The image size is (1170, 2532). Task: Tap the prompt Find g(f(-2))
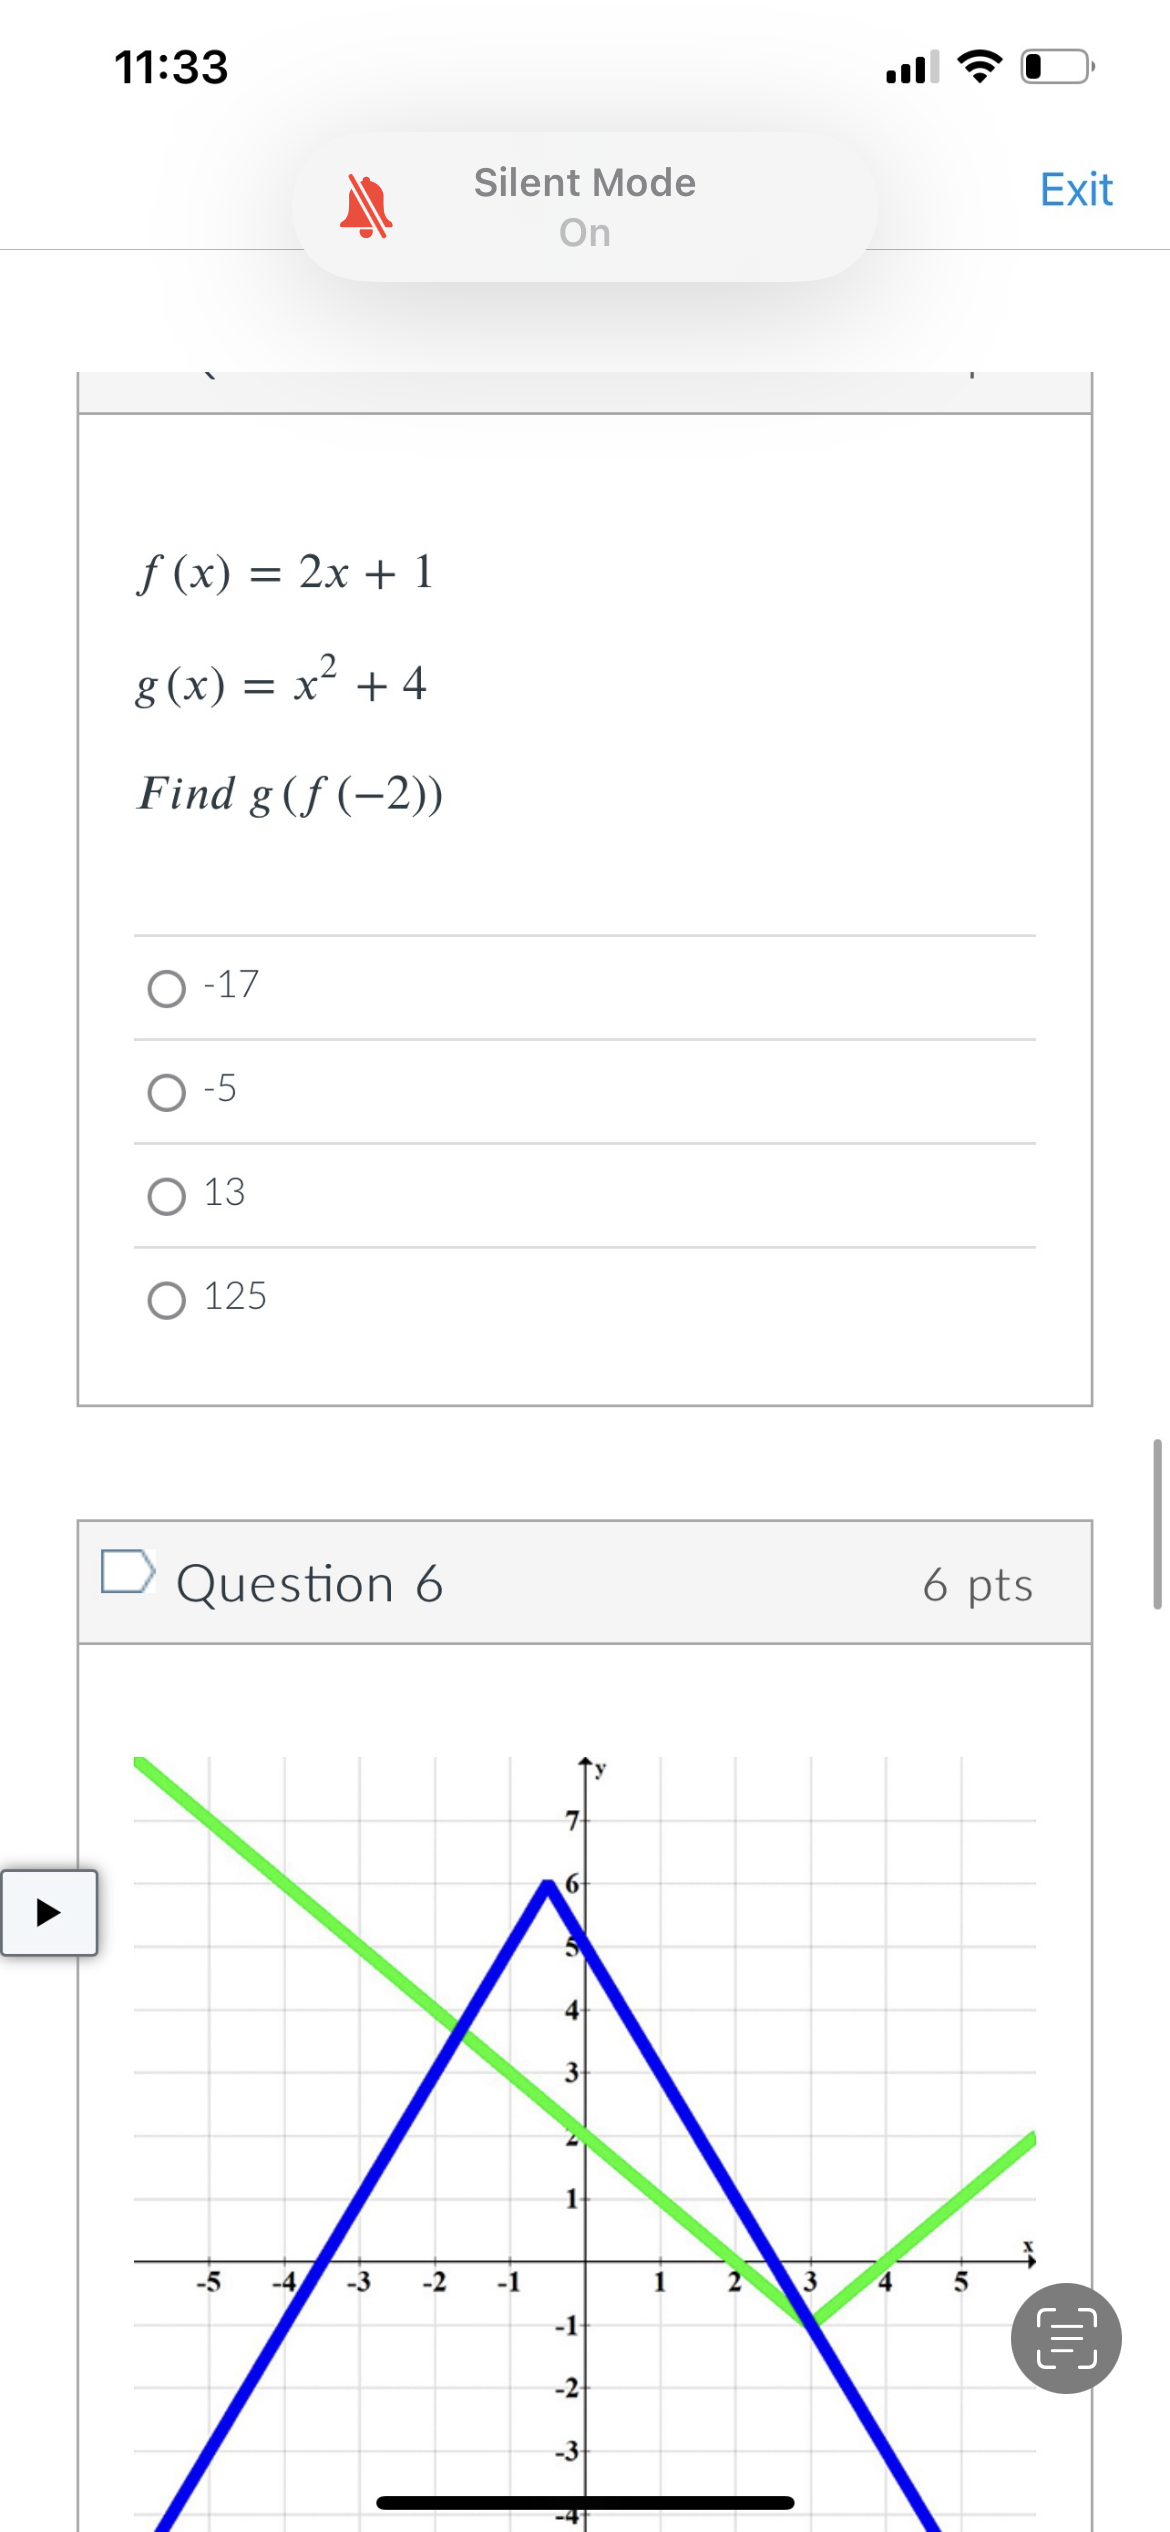point(289,795)
